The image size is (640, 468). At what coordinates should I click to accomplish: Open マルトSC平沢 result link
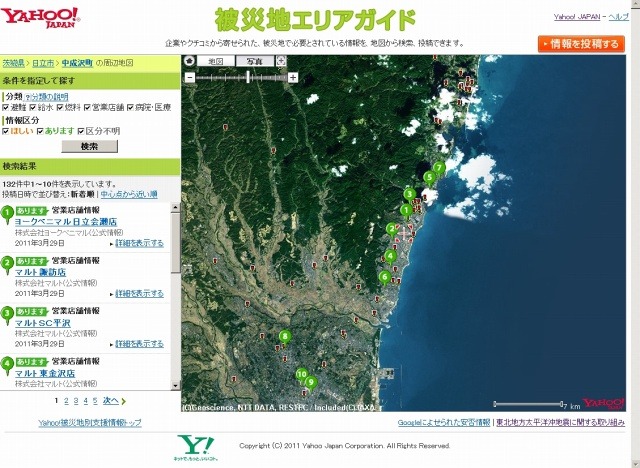(x=43, y=323)
